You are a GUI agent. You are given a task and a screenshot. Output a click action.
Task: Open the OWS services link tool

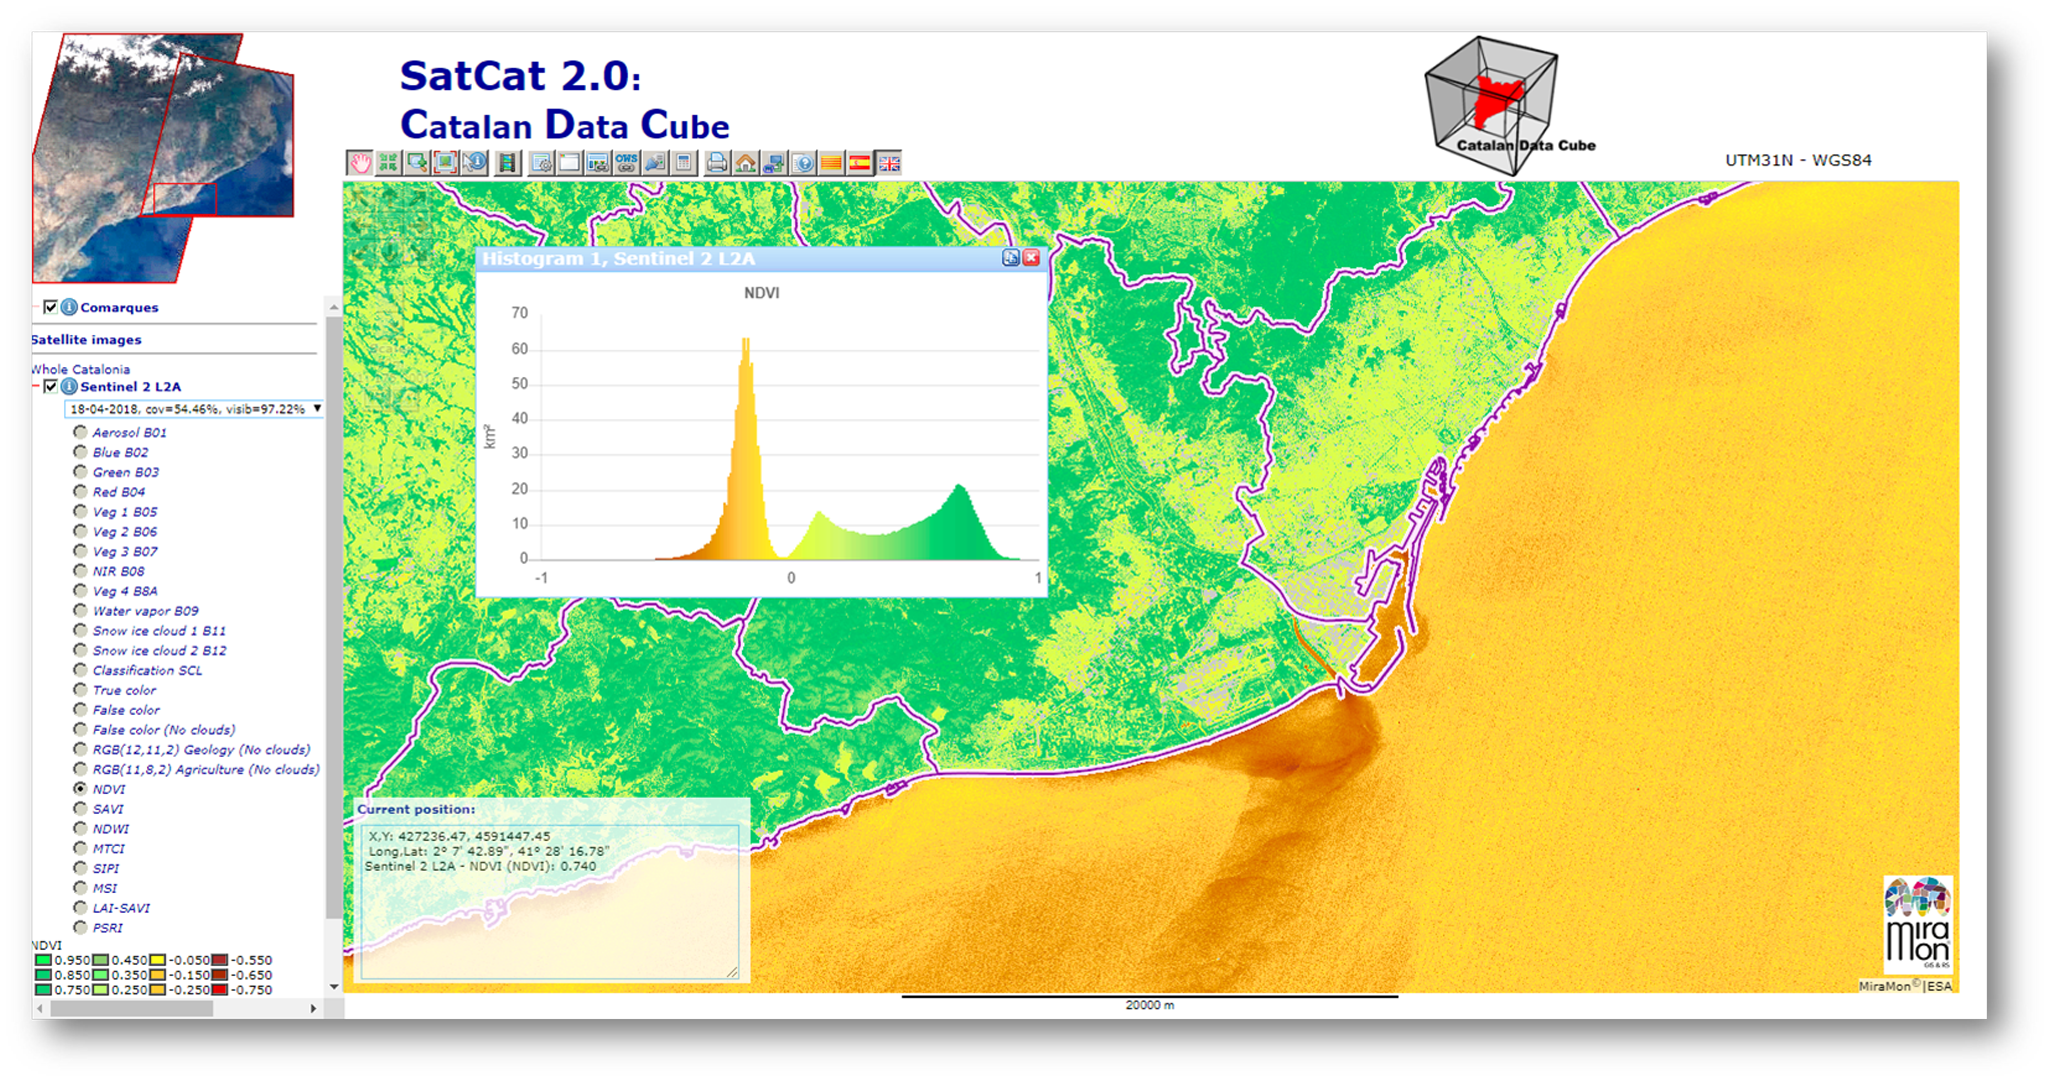pyautogui.click(x=626, y=163)
